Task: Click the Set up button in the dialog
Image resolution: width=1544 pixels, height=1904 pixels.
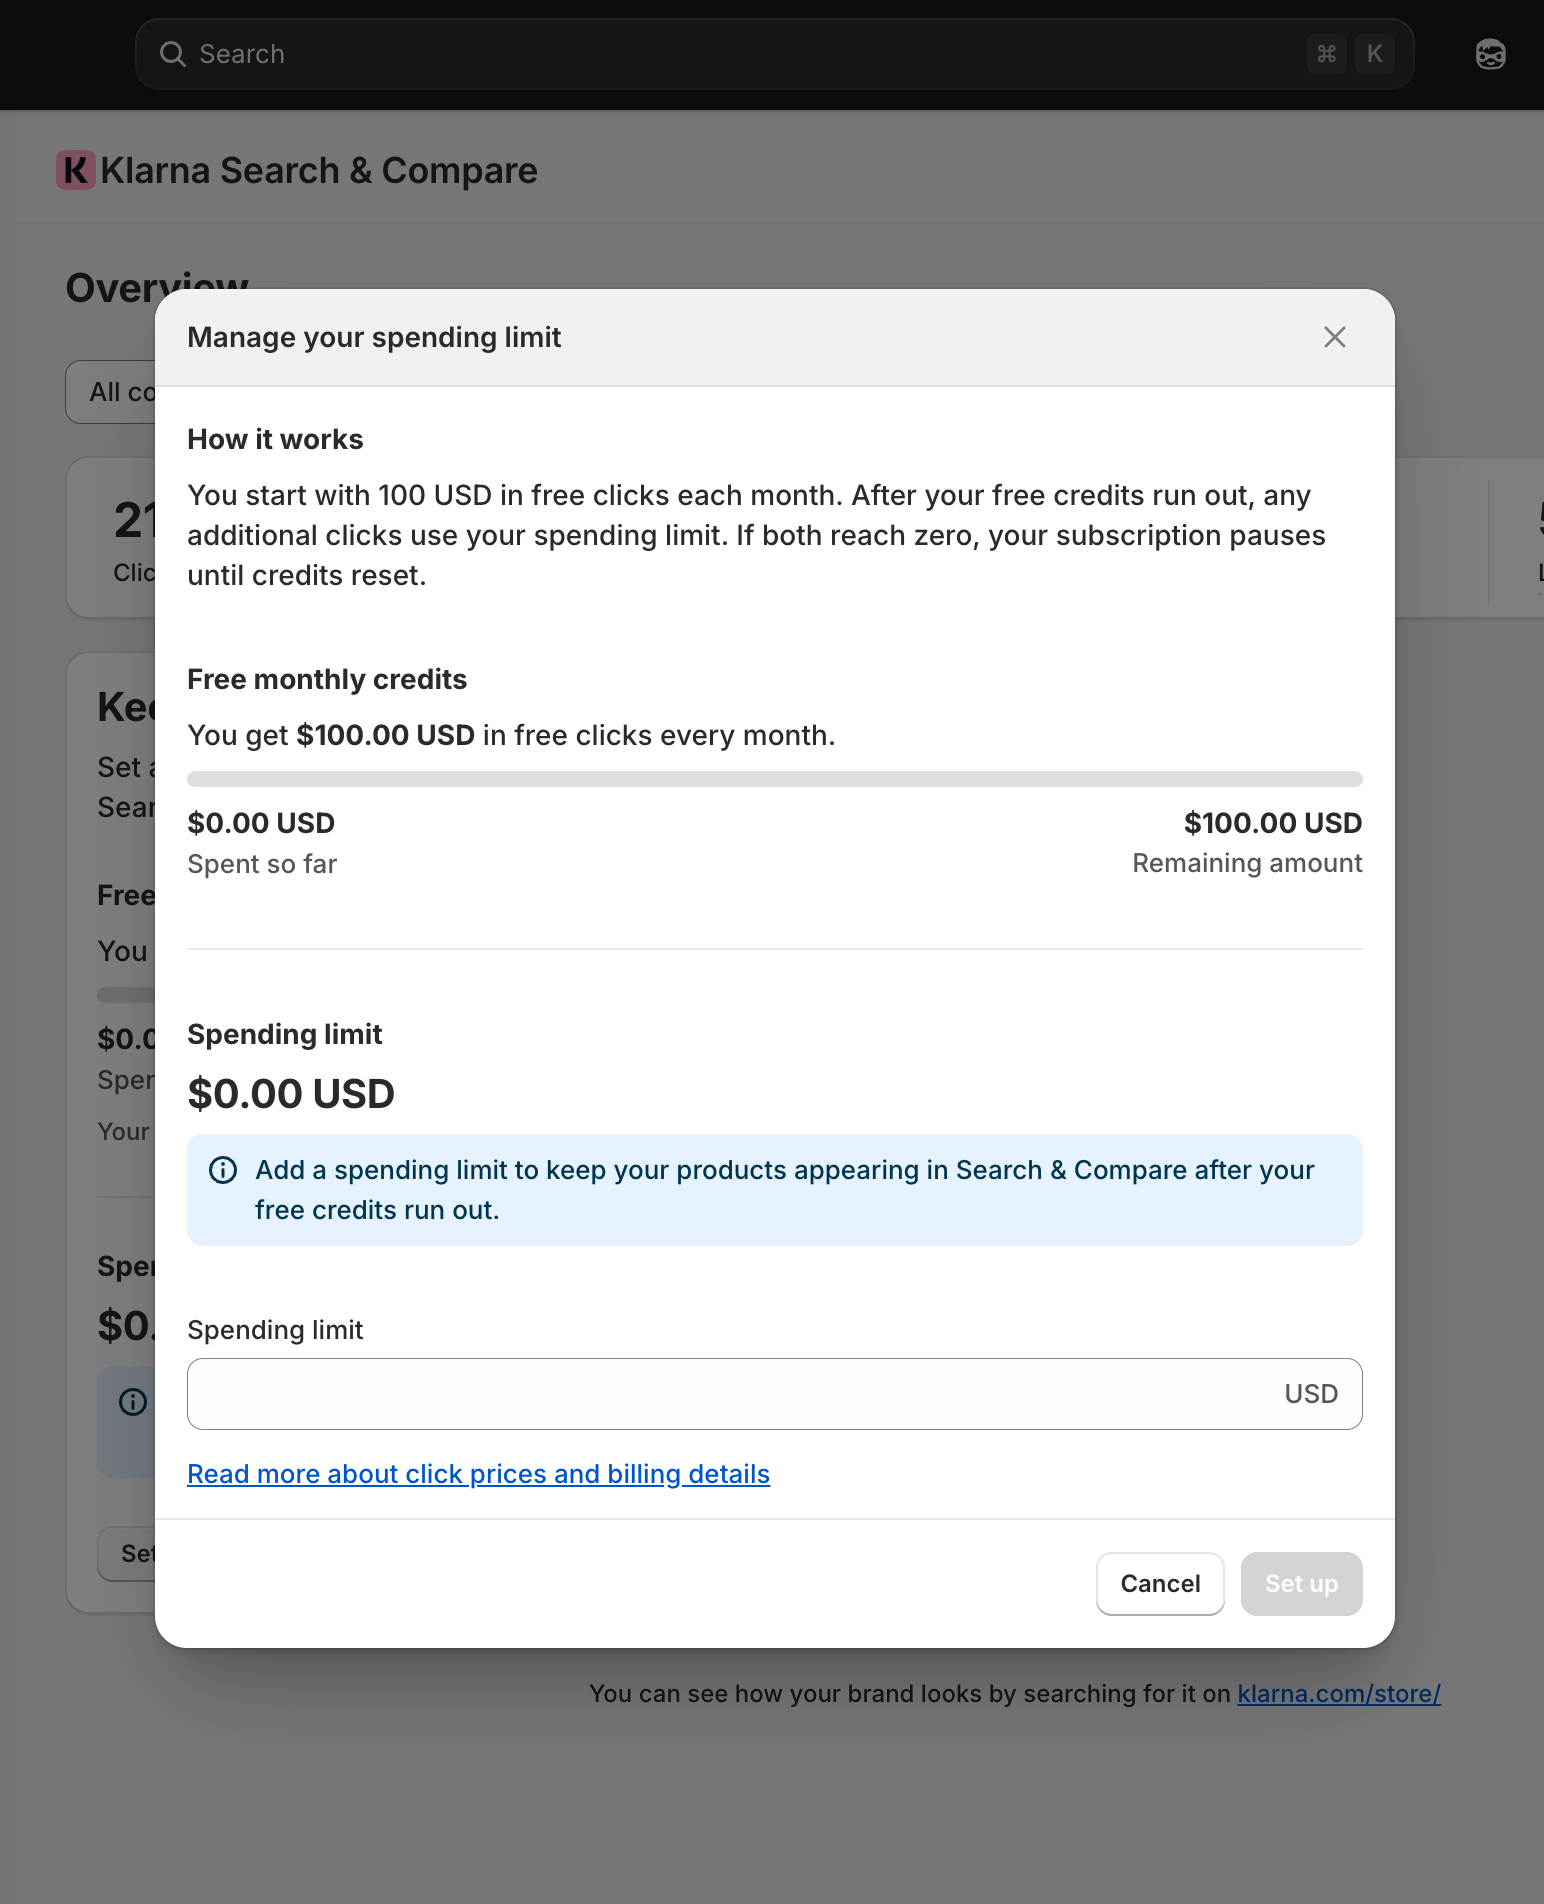Action: tap(1301, 1584)
